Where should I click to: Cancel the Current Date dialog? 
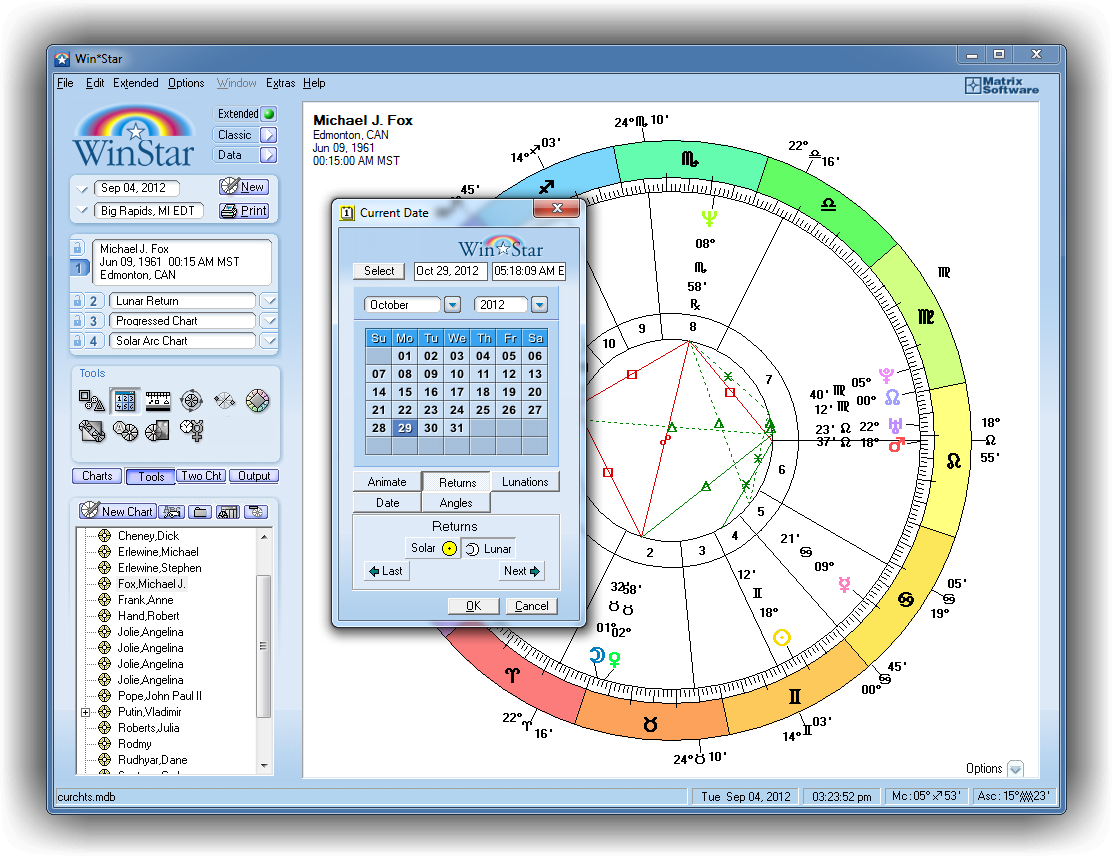click(532, 606)
